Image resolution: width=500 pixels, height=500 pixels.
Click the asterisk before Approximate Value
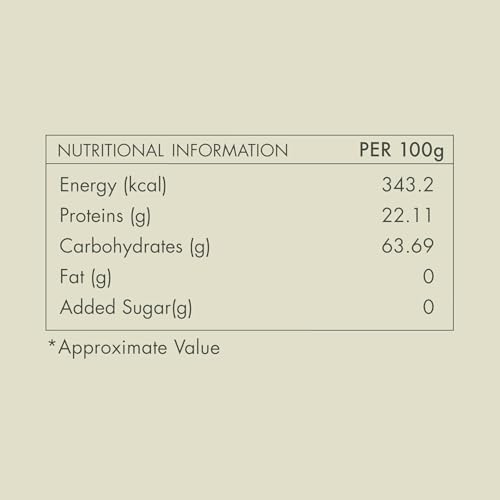pos(52,343)
